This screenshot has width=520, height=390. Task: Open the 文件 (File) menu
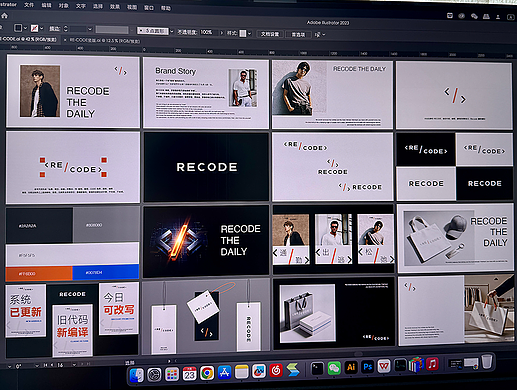click(x=29, y=5)
